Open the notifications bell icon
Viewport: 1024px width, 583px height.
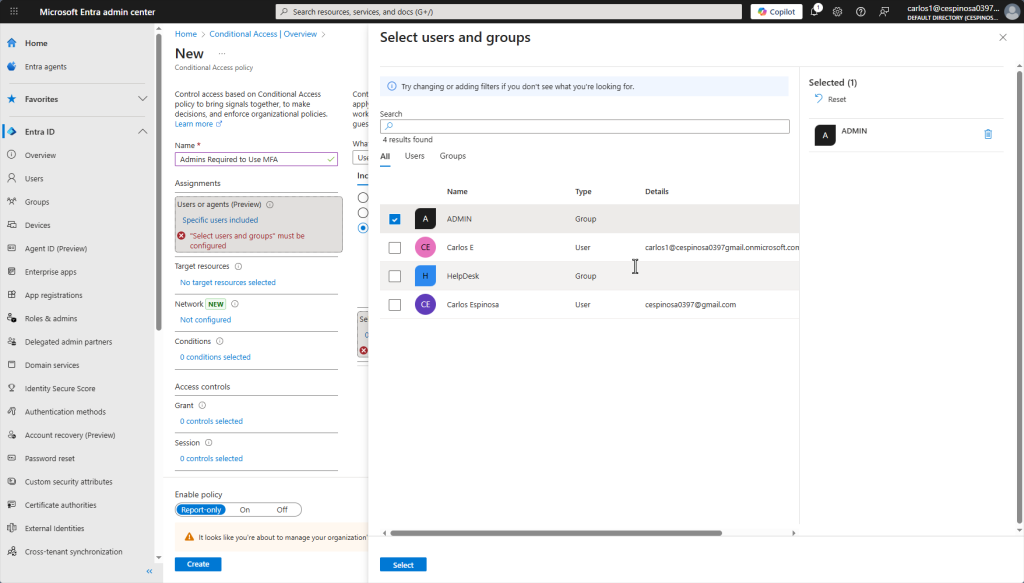click(x=815, y=11)
